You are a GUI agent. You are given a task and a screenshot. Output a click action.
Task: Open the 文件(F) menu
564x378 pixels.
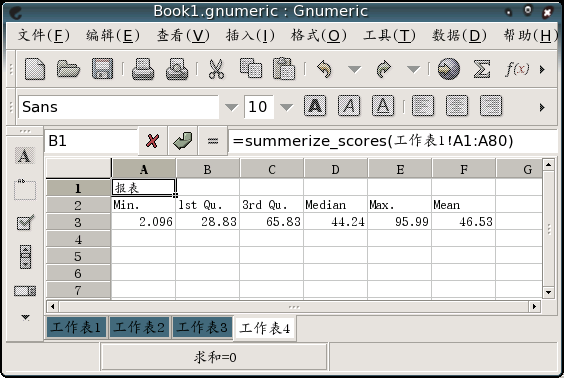point(44,35)
